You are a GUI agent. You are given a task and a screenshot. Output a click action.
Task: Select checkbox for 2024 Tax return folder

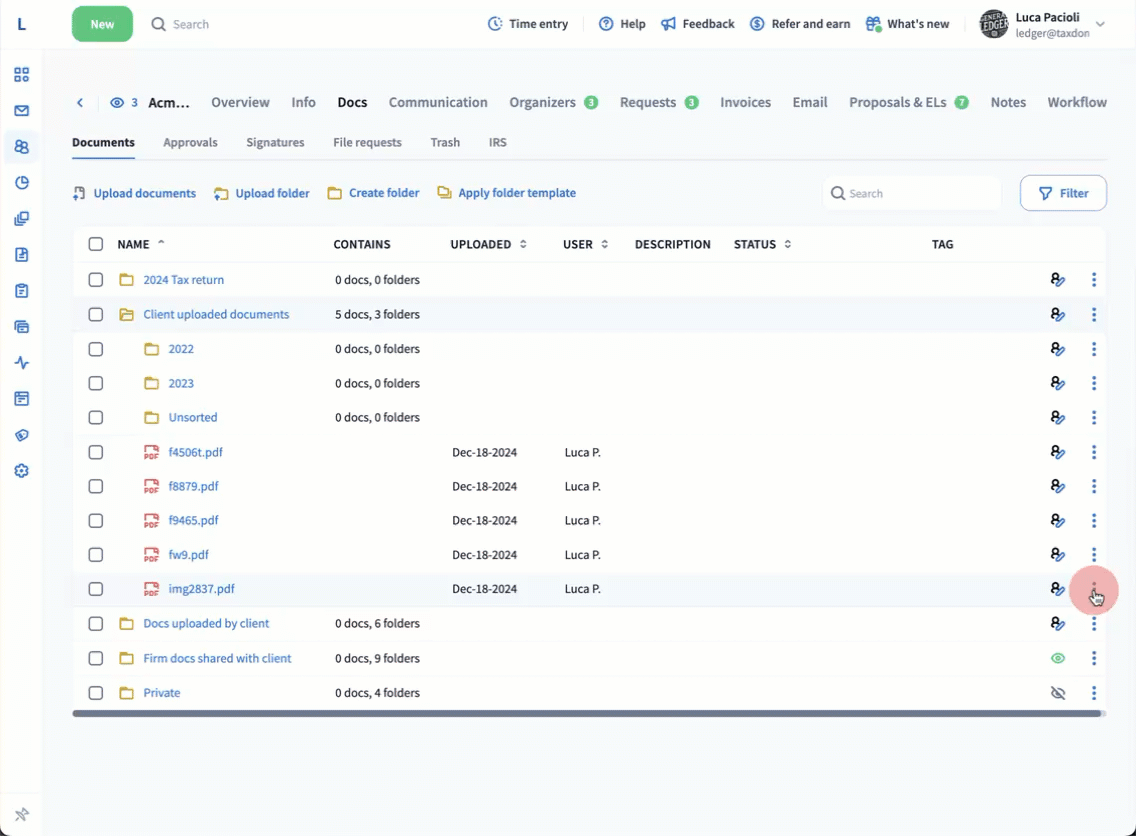pyautogui.click(x=96, y=280)
